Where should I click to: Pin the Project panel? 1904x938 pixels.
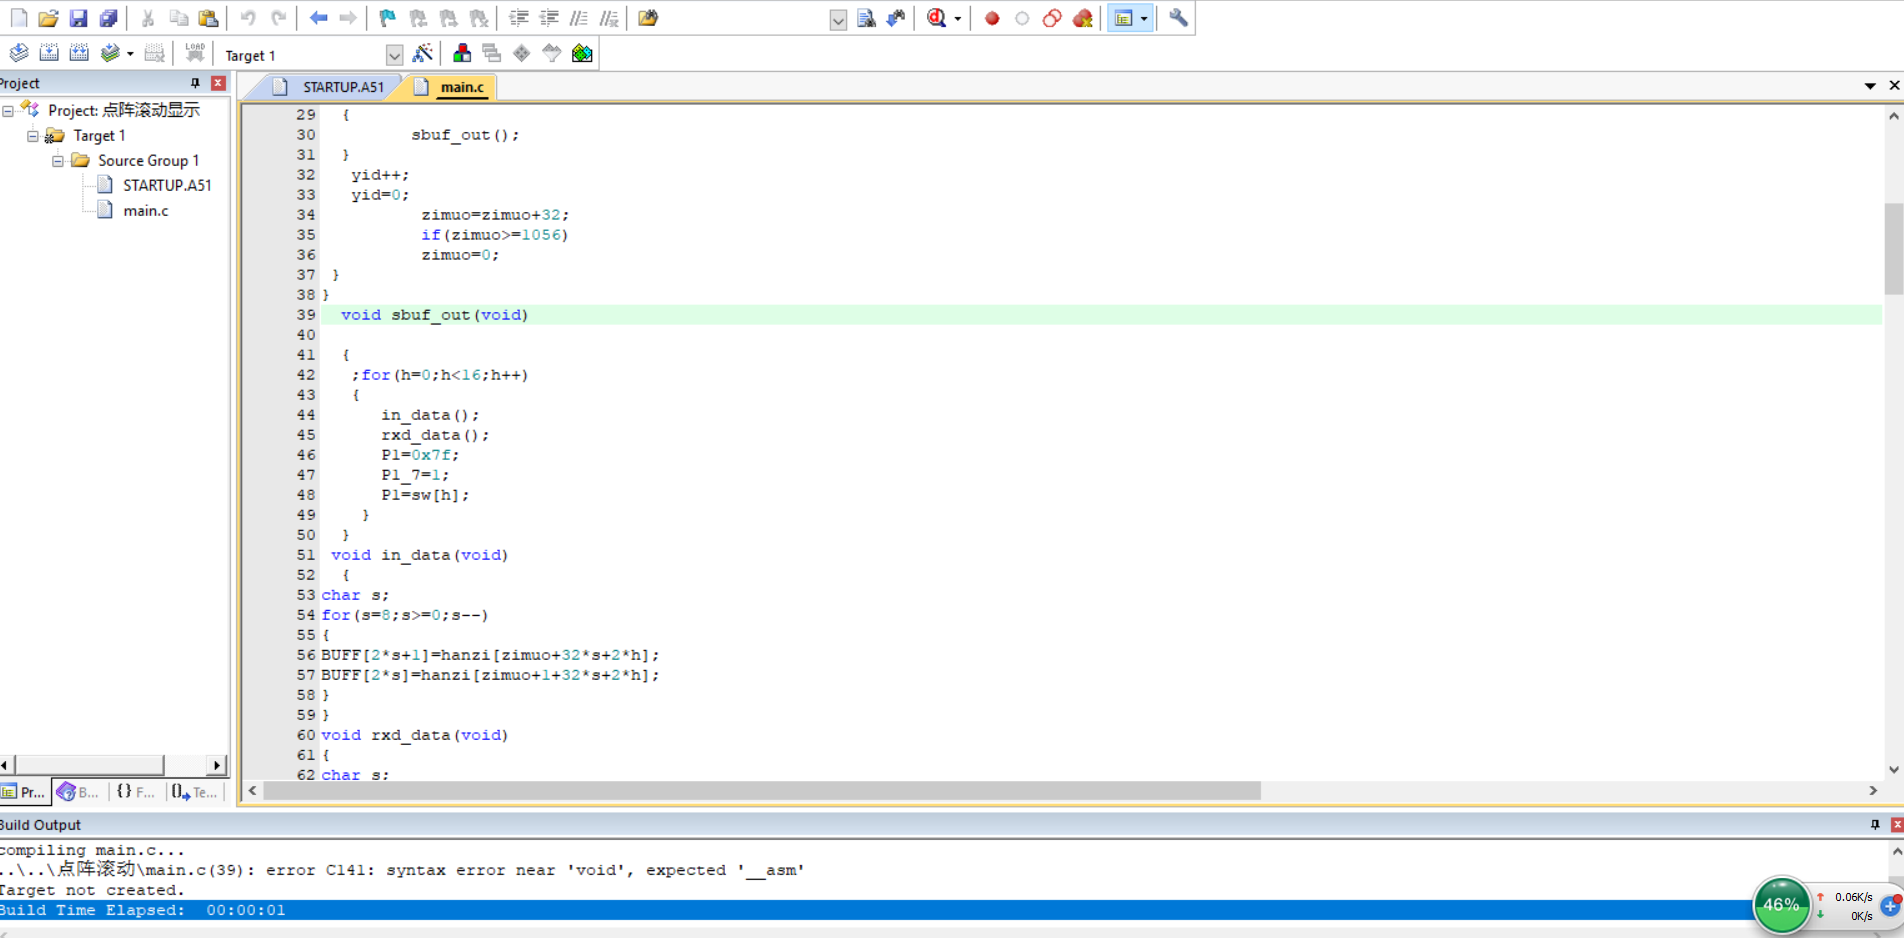[x=195, y=83]
